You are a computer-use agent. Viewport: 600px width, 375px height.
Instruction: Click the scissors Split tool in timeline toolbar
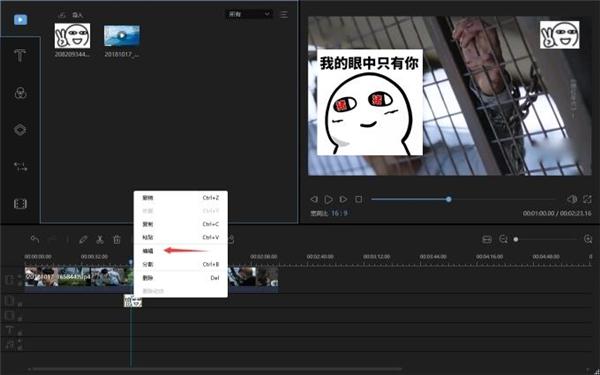pos(100,240)
